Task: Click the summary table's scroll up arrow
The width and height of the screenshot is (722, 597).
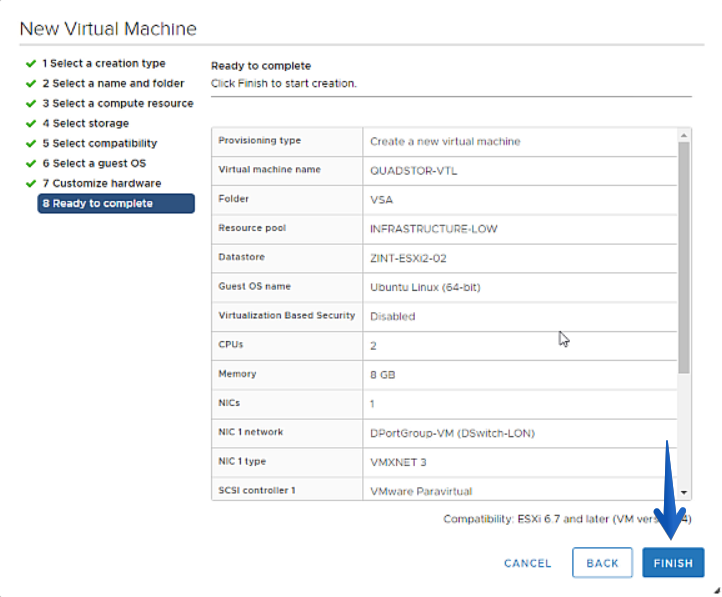Action: click(x=684, y=135)
